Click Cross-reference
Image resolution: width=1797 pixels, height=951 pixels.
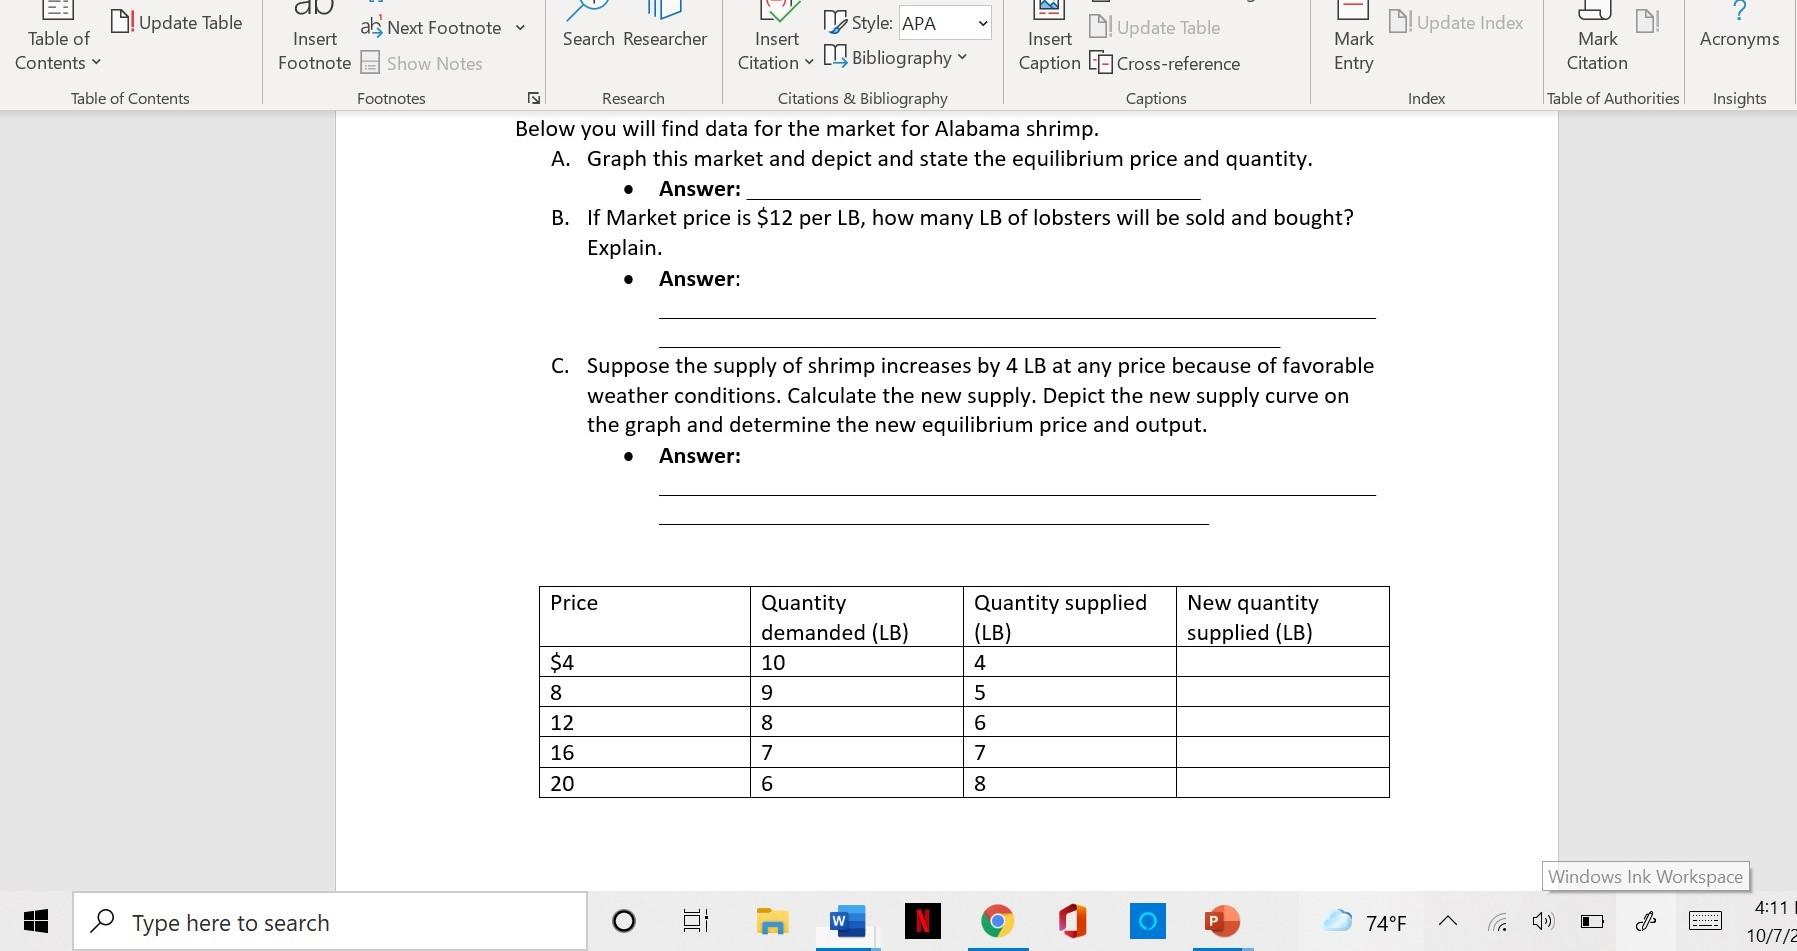pos(1165,63)
